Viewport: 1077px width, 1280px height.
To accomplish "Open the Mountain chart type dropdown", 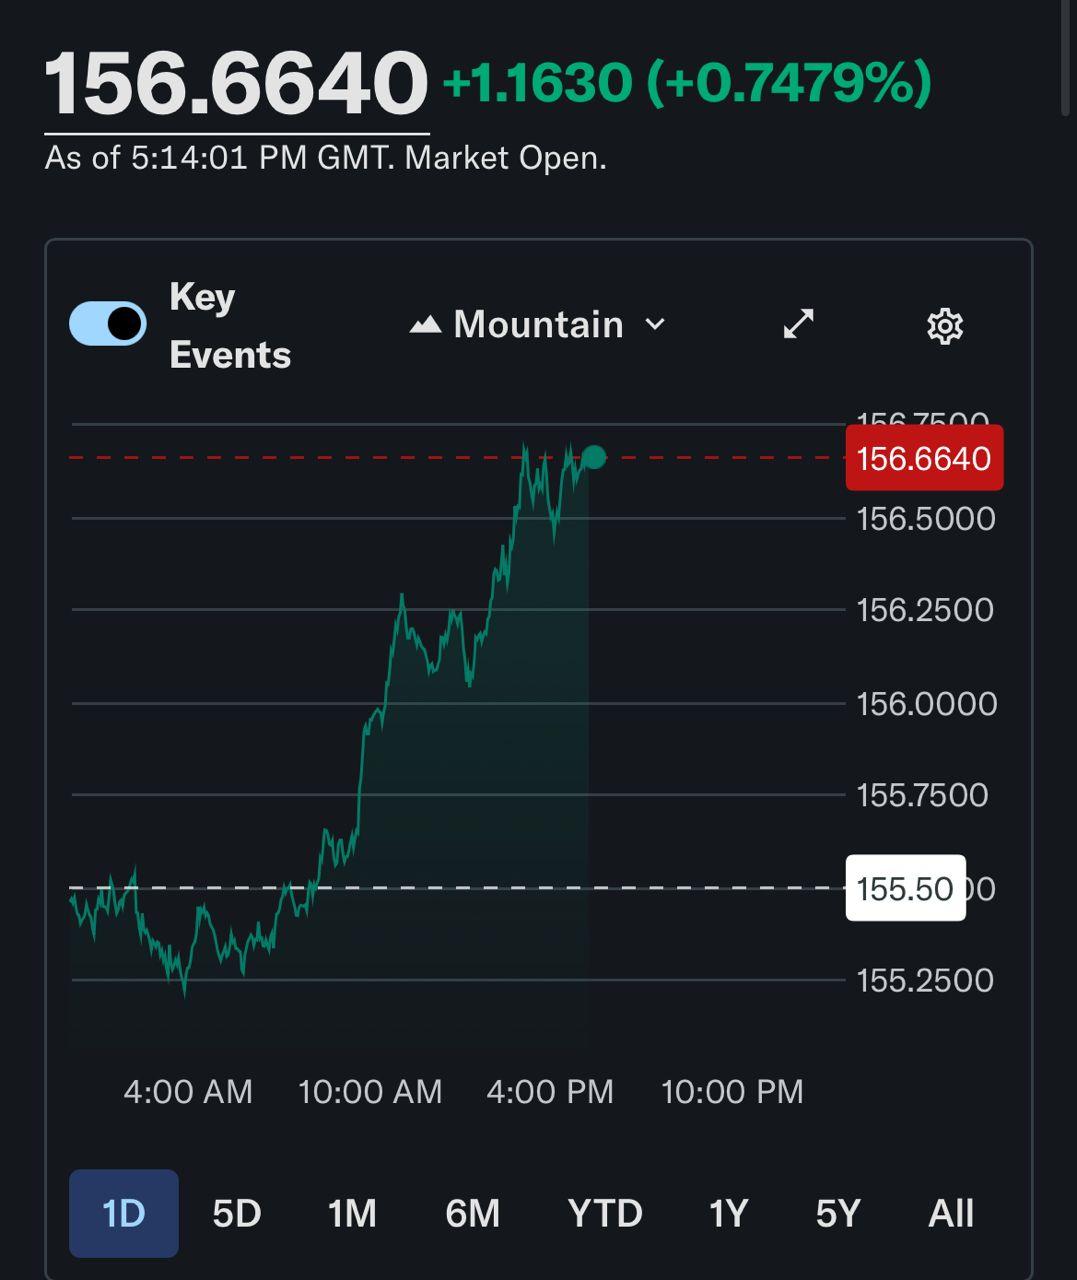I will pos(537,325).
